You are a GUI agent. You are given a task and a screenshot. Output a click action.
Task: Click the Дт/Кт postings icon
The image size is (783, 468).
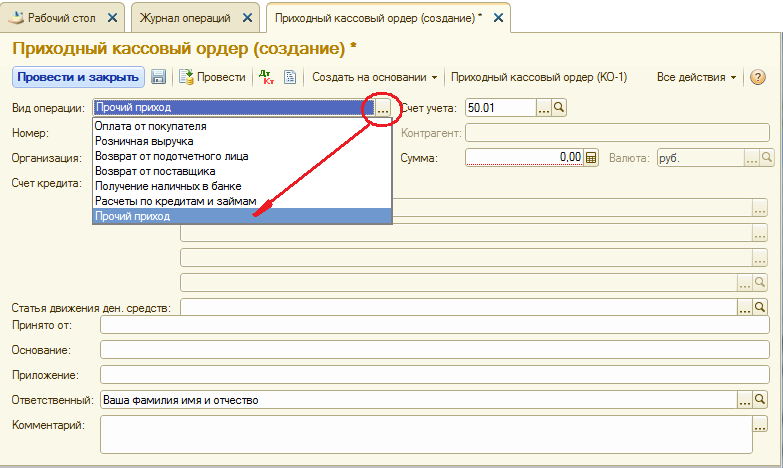pyautogui.click(x=265, y=77)
